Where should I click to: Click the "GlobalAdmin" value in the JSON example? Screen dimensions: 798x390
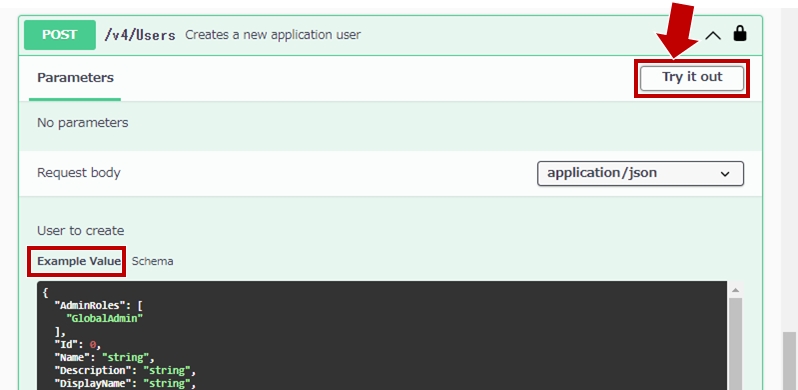105,318
